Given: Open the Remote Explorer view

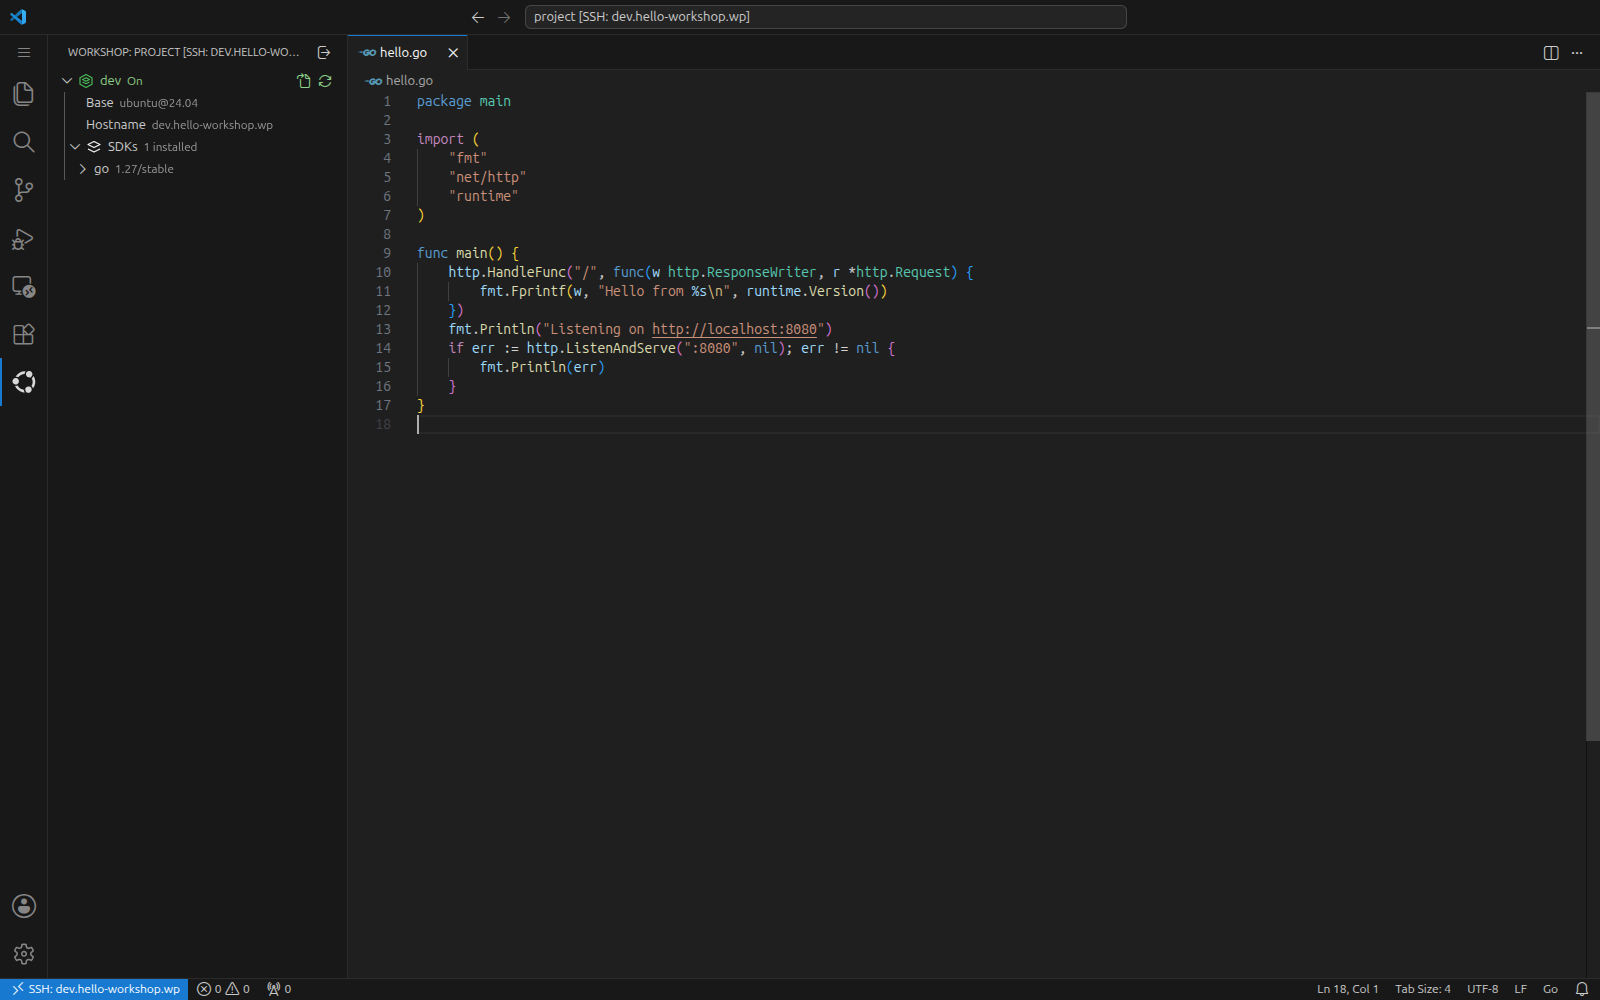Looking at the screenshot, I should tap(24, 286).
